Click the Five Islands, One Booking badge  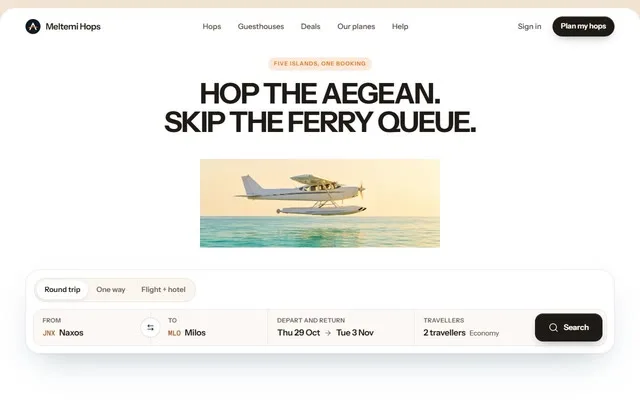tap(320, 64)
